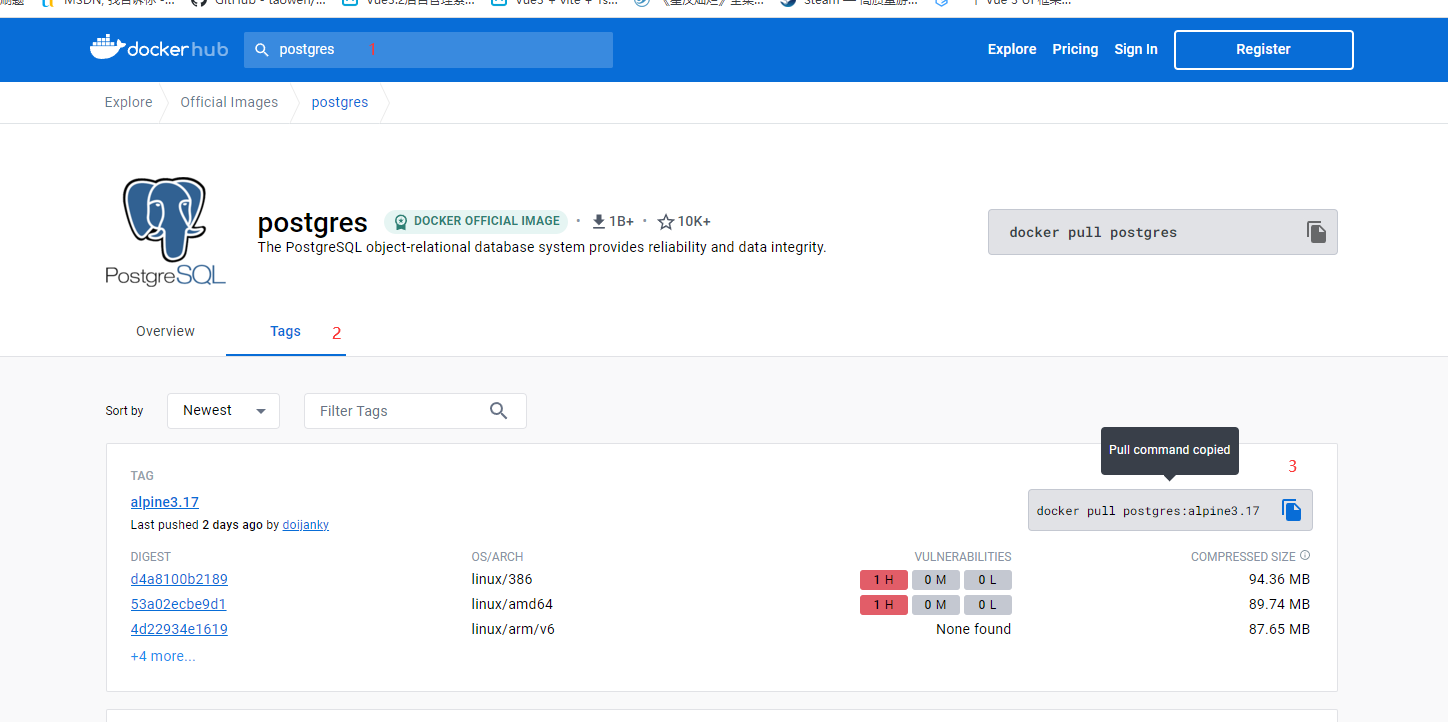Viewport: 1448px width, 722px height.
Task: Open digest 53a02ecbe9d1 details
Action: click(x=178, y=603)
